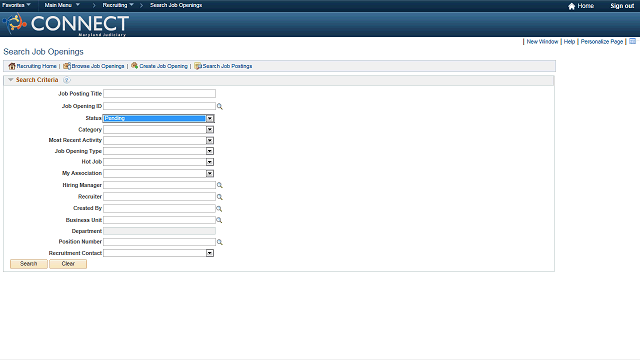Open lookup for Job Opening ID
Screen dimensions: 640x360
coord(220,107)
